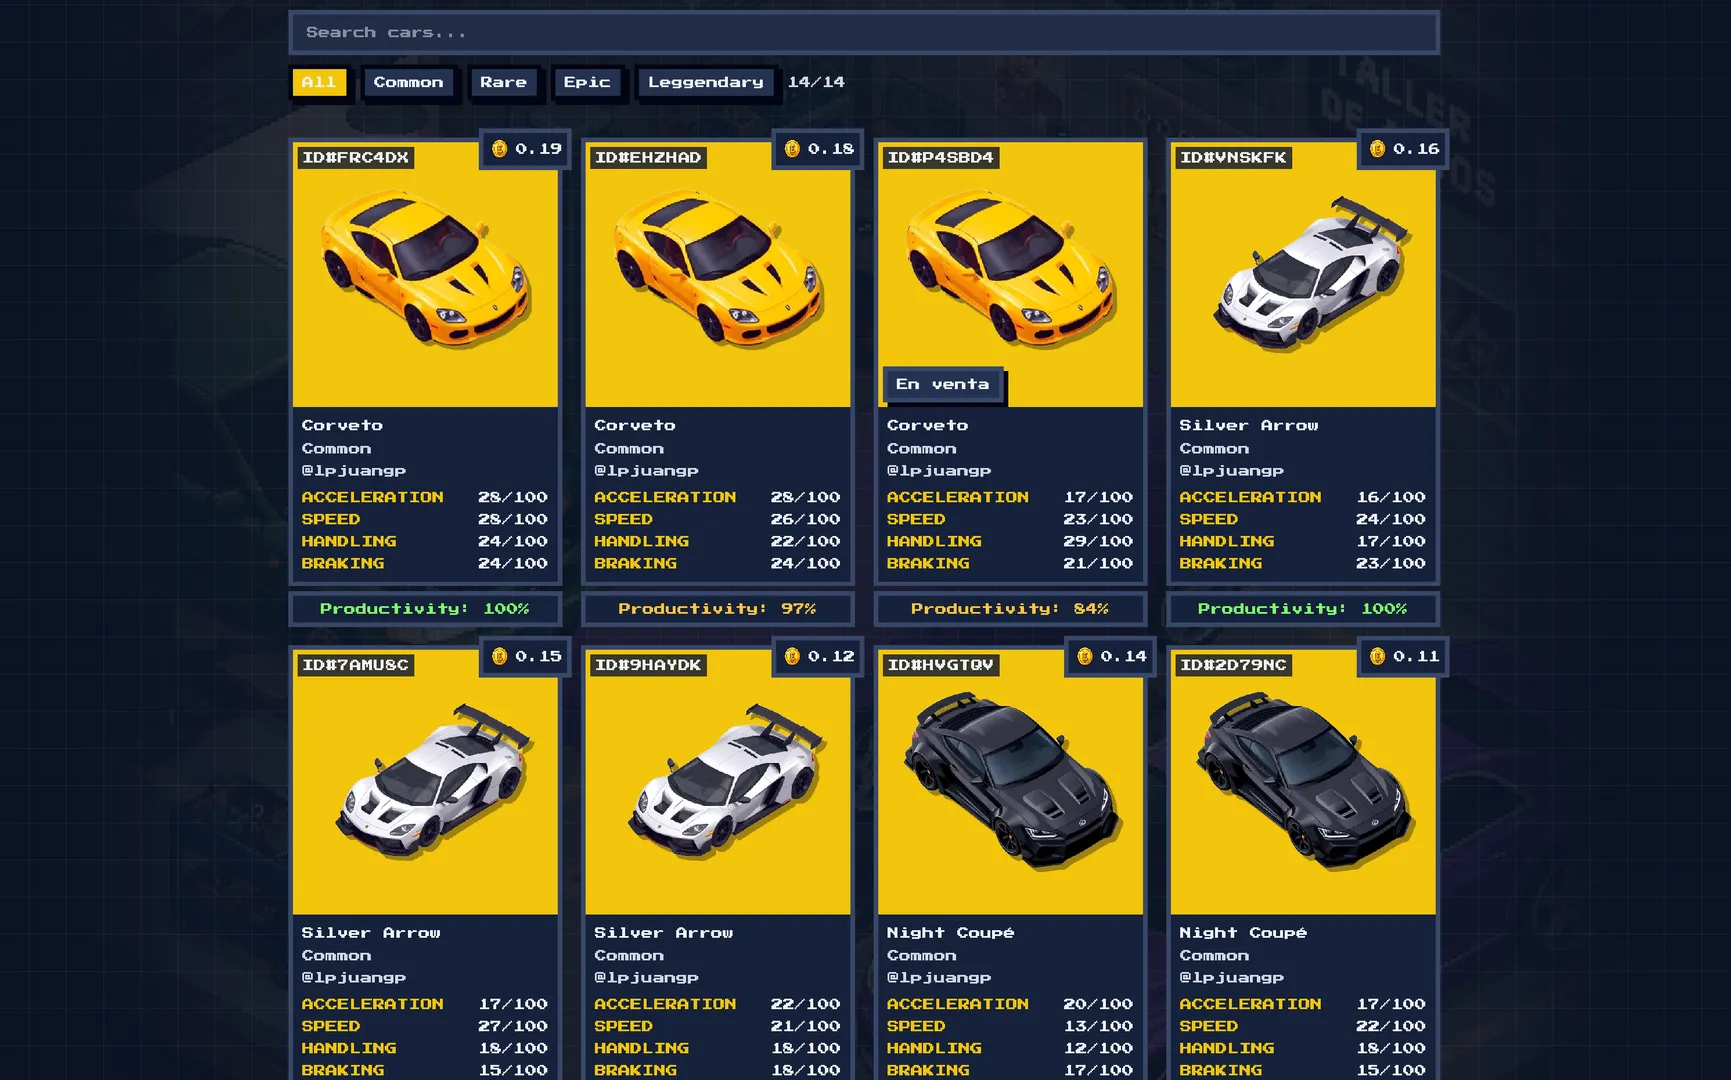
Task: Click Productivity: 100% under ID#FRC4DX
Action: [425, 608]
